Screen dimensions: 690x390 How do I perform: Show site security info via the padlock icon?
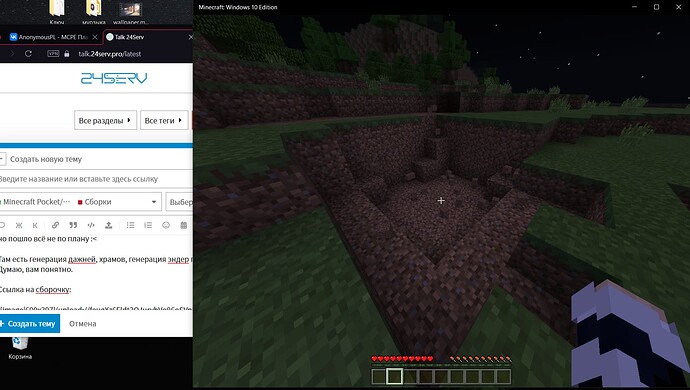(x=67, y=54)
